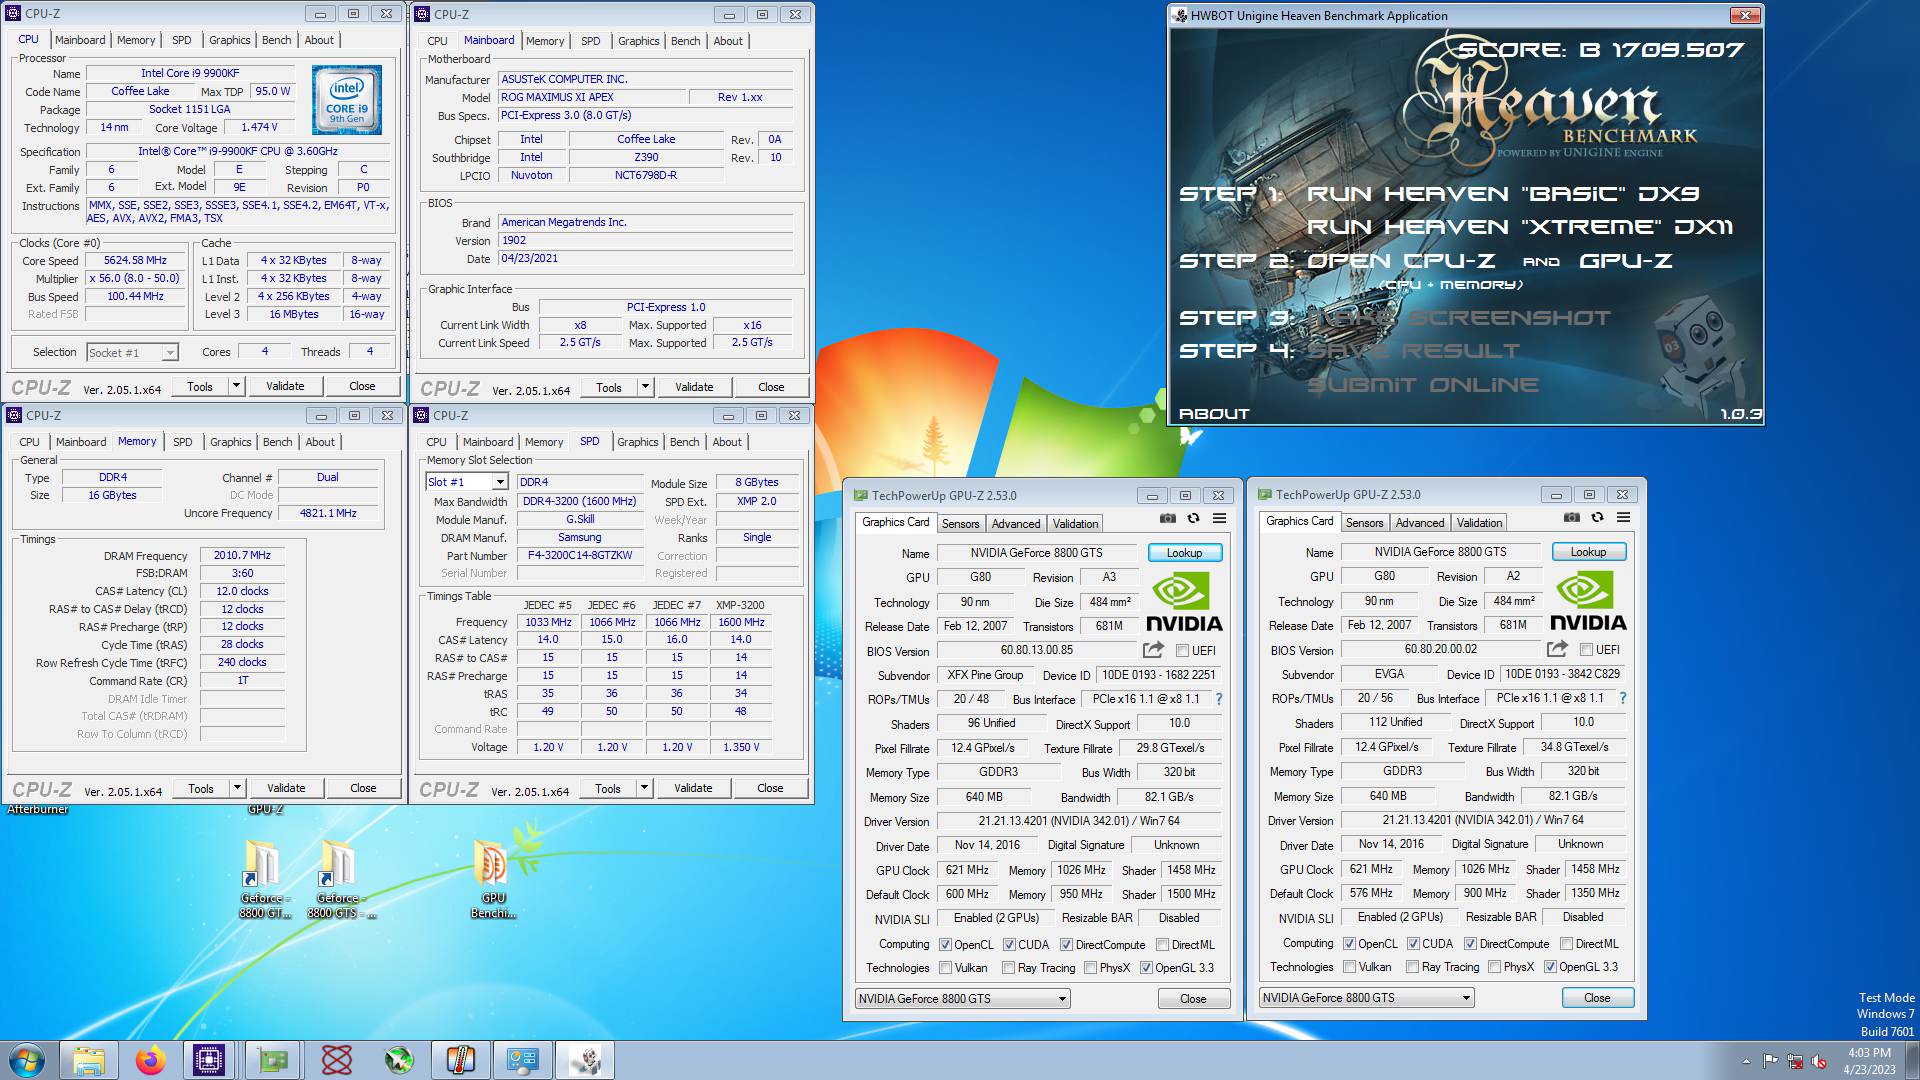Click Heaven benchmark taskbar icon

click(x=585, y=1060)
